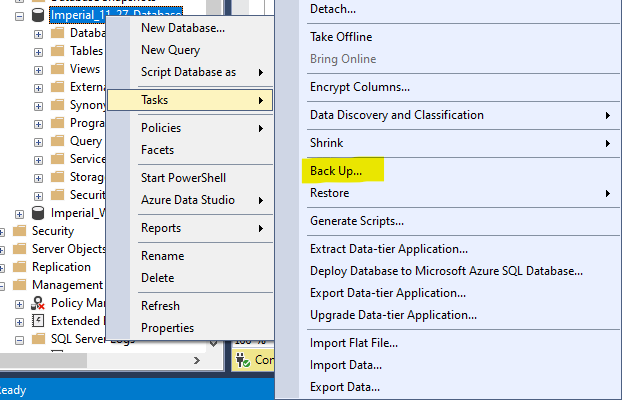
Task: Select Generate Scripts... menu entry
Action: coord(357,221)
